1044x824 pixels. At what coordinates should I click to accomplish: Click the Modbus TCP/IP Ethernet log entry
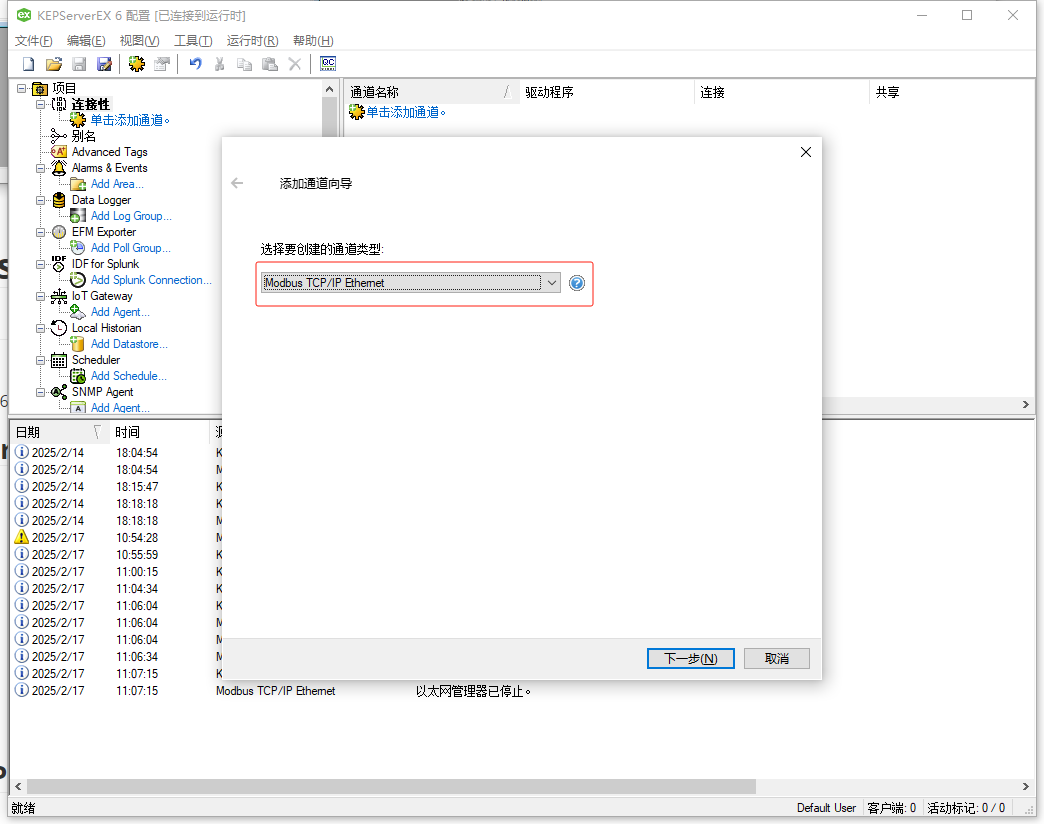tap(275, 691)
